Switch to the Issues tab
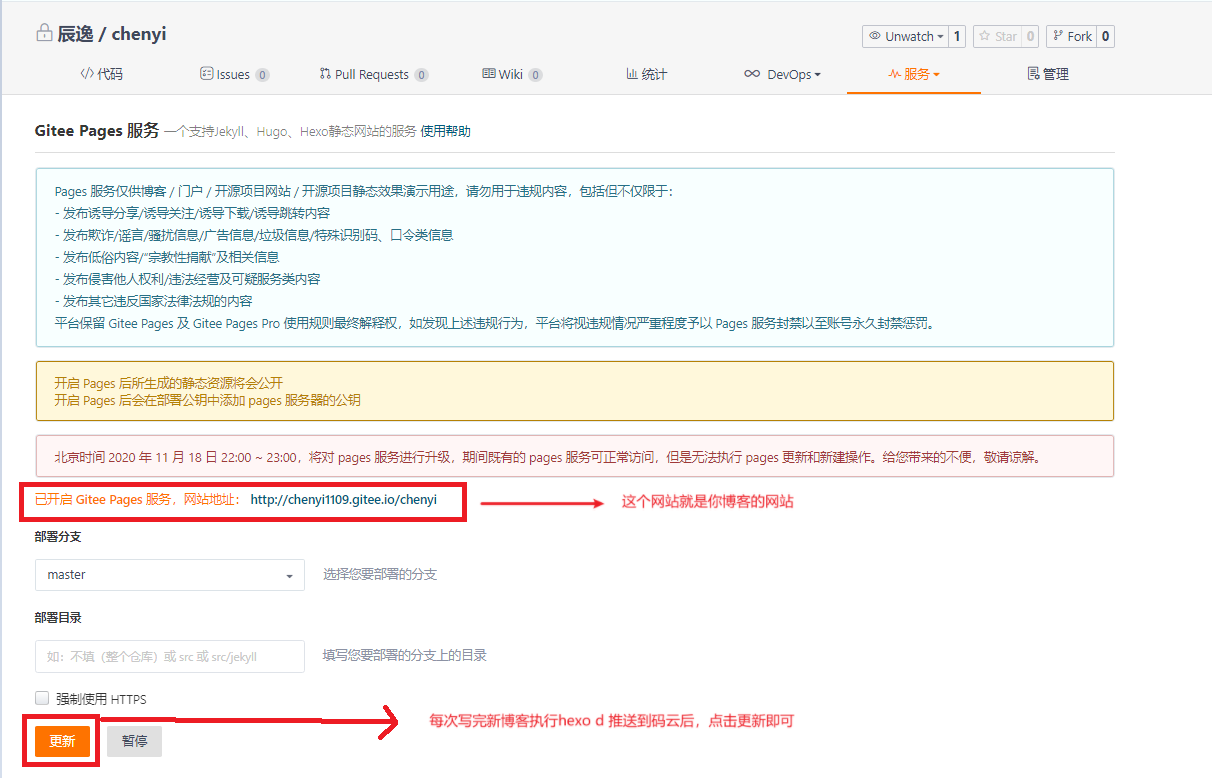 coord(234,74)
